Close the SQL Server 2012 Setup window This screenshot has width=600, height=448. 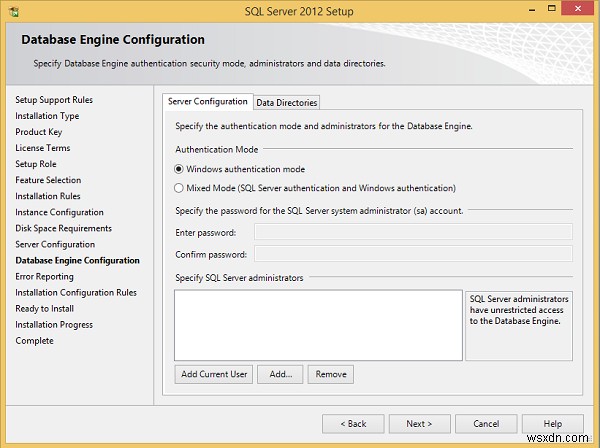(x=578, y=8)
